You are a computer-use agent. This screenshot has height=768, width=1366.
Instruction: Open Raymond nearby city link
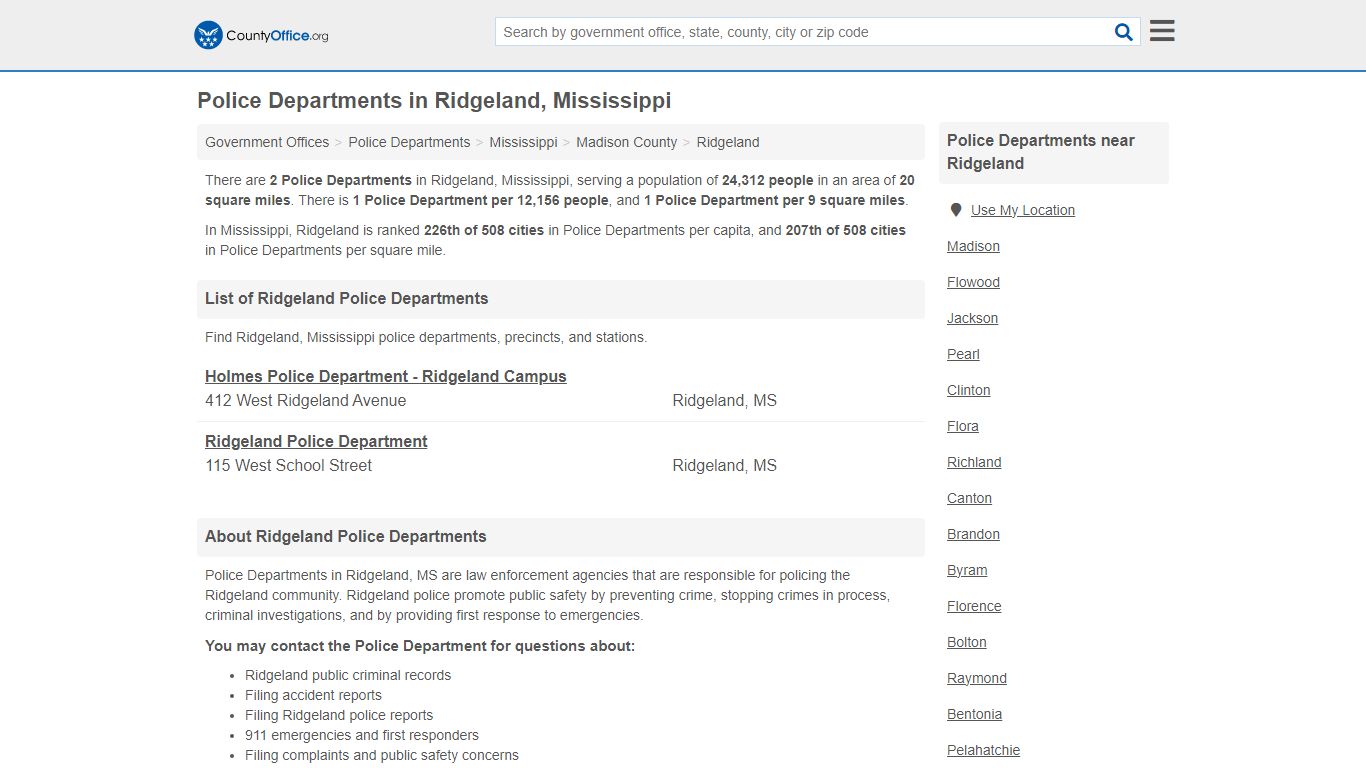click(977, 678)
